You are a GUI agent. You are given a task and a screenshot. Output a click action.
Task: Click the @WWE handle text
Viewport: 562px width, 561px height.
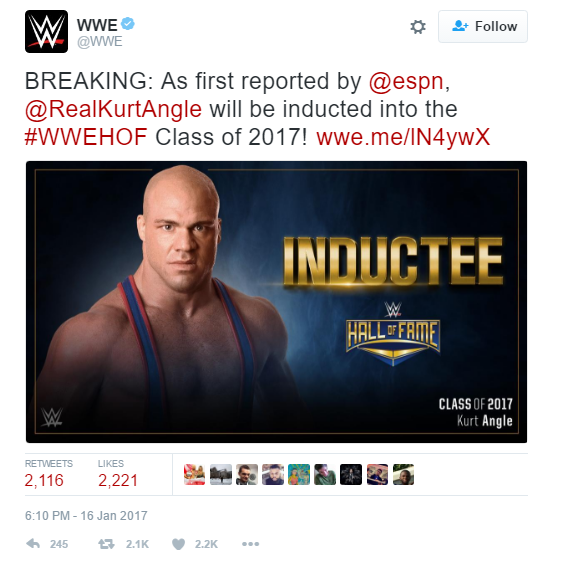100,42
